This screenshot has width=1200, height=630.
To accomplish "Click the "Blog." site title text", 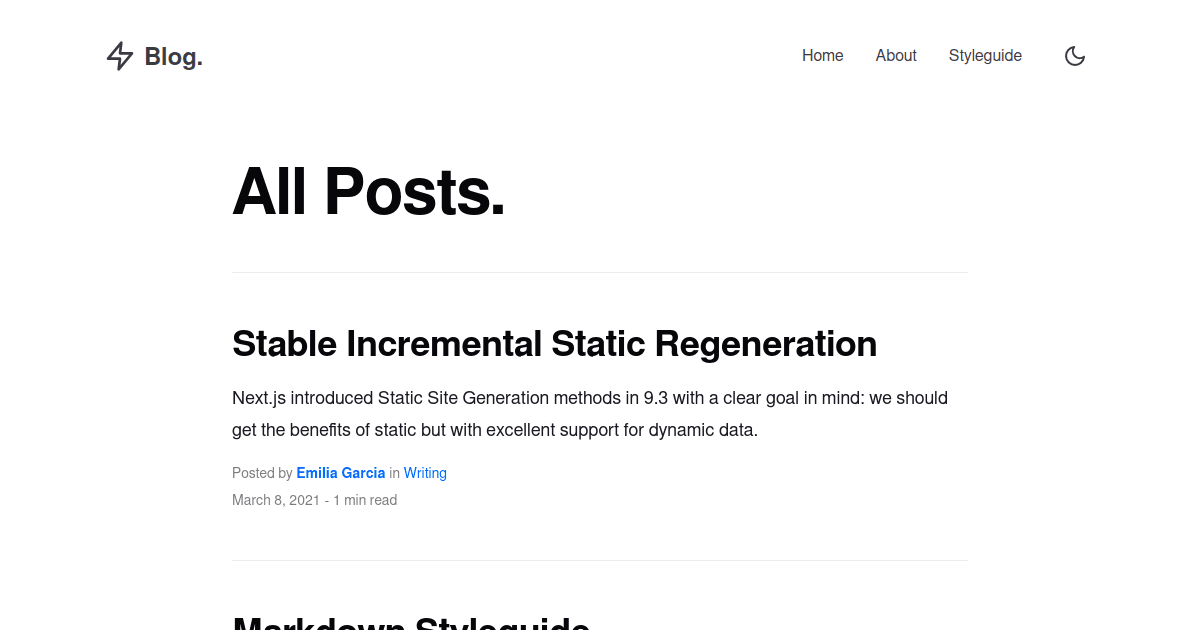I will (x=174, y=57).
